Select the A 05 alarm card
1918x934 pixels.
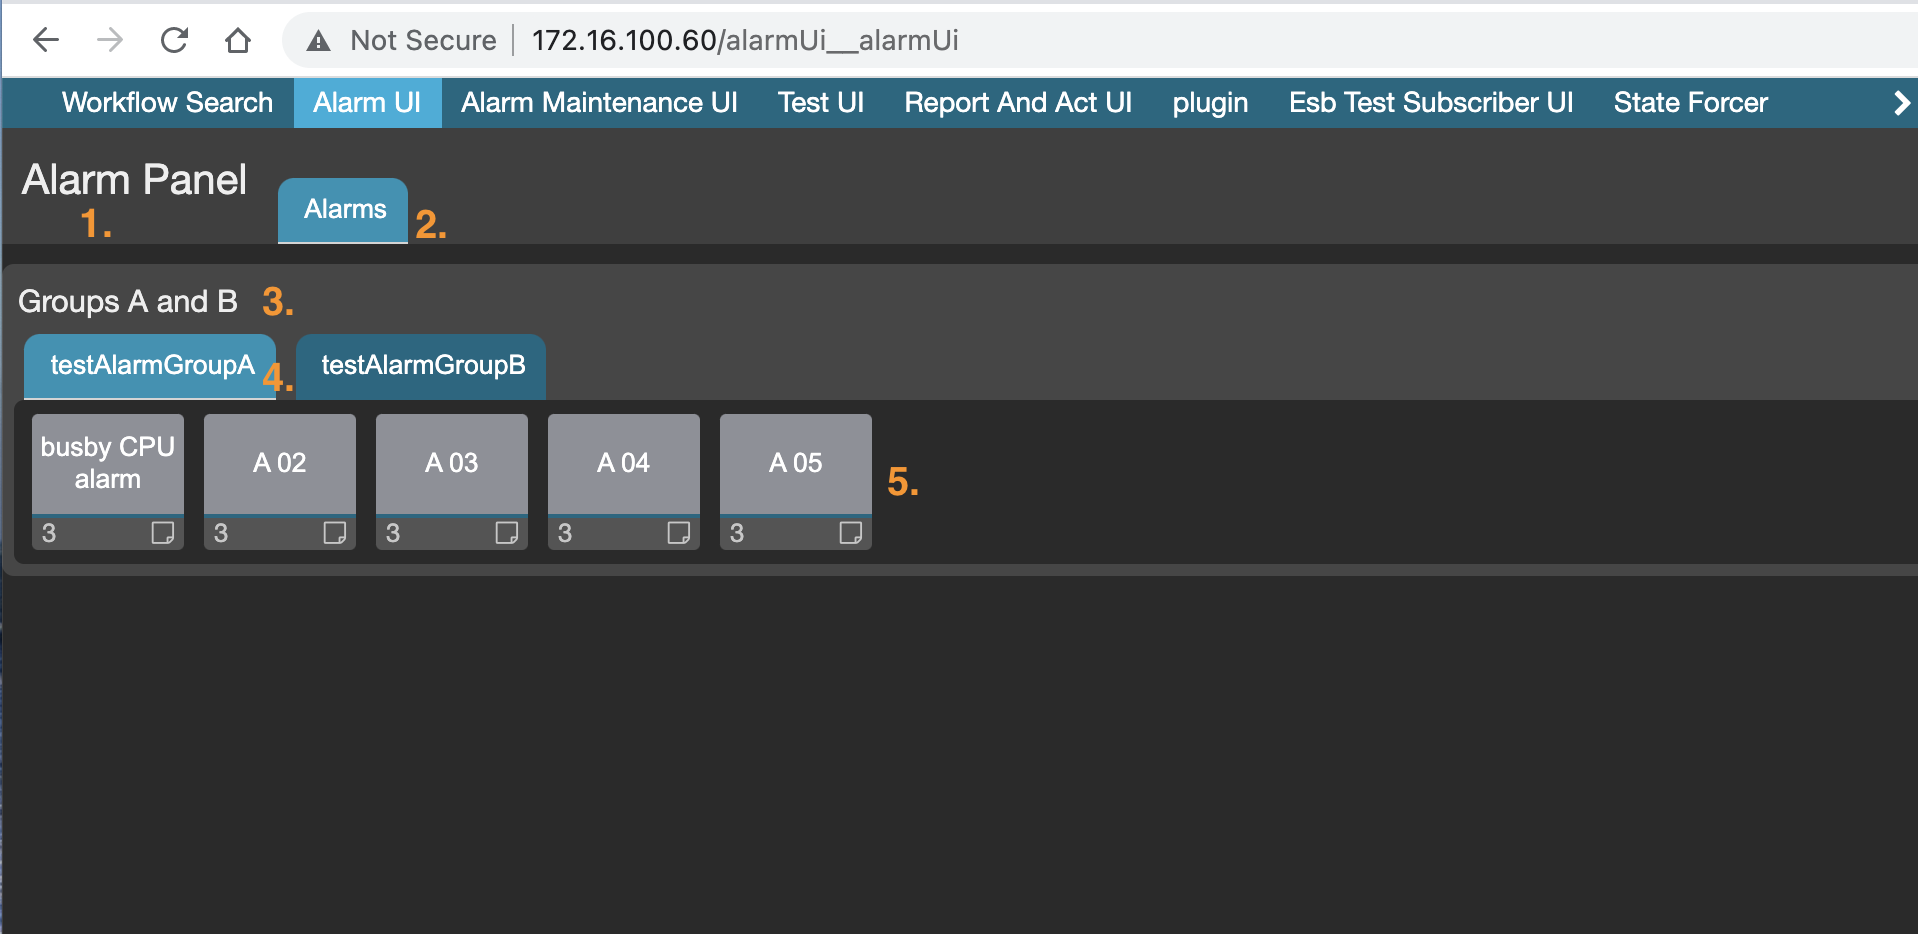pos(796,482)
